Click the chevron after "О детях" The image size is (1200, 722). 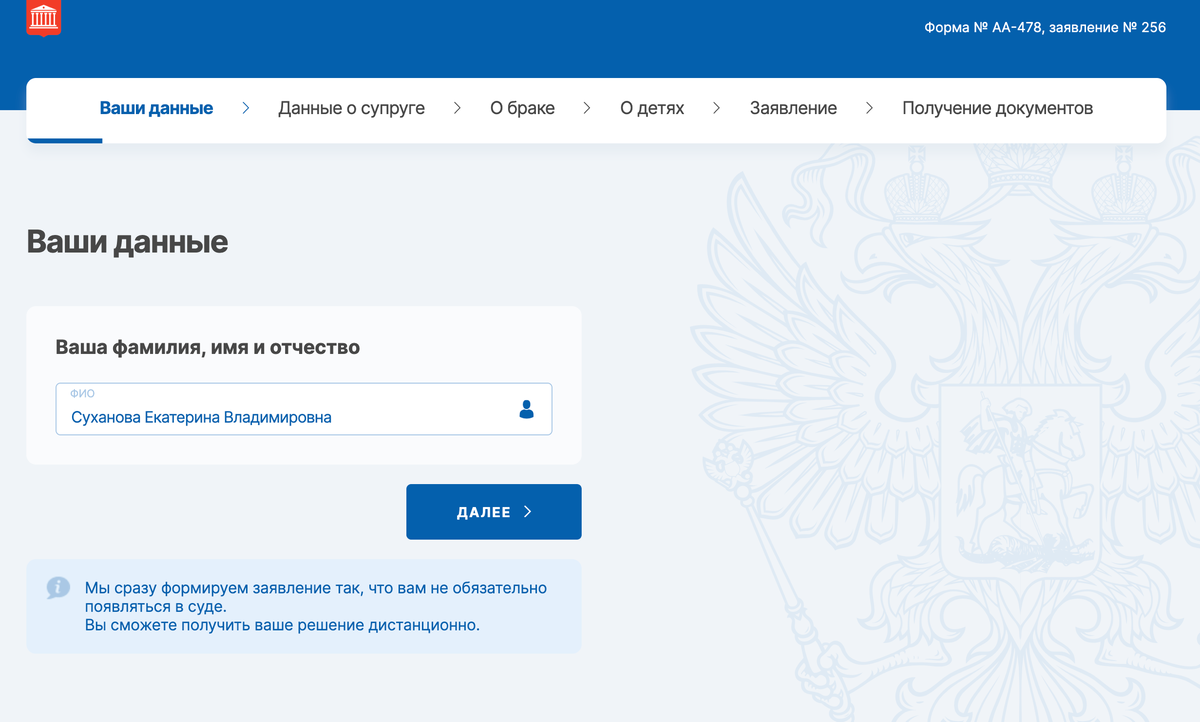716,108
